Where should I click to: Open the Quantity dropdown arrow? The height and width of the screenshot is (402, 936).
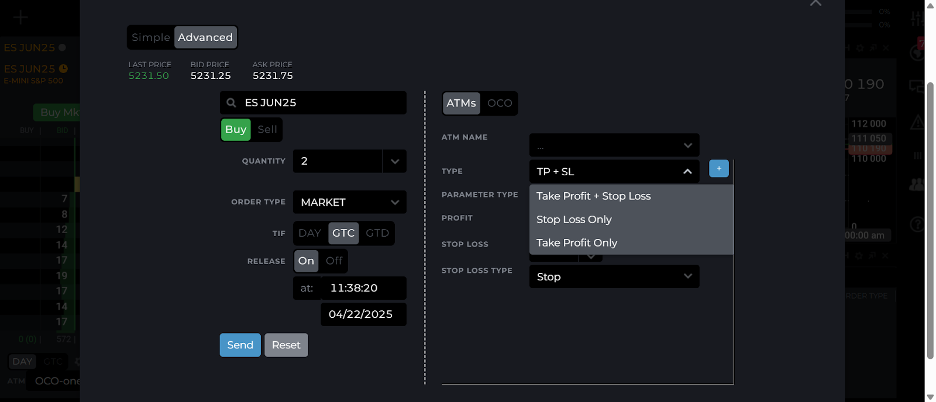point(395,161)
